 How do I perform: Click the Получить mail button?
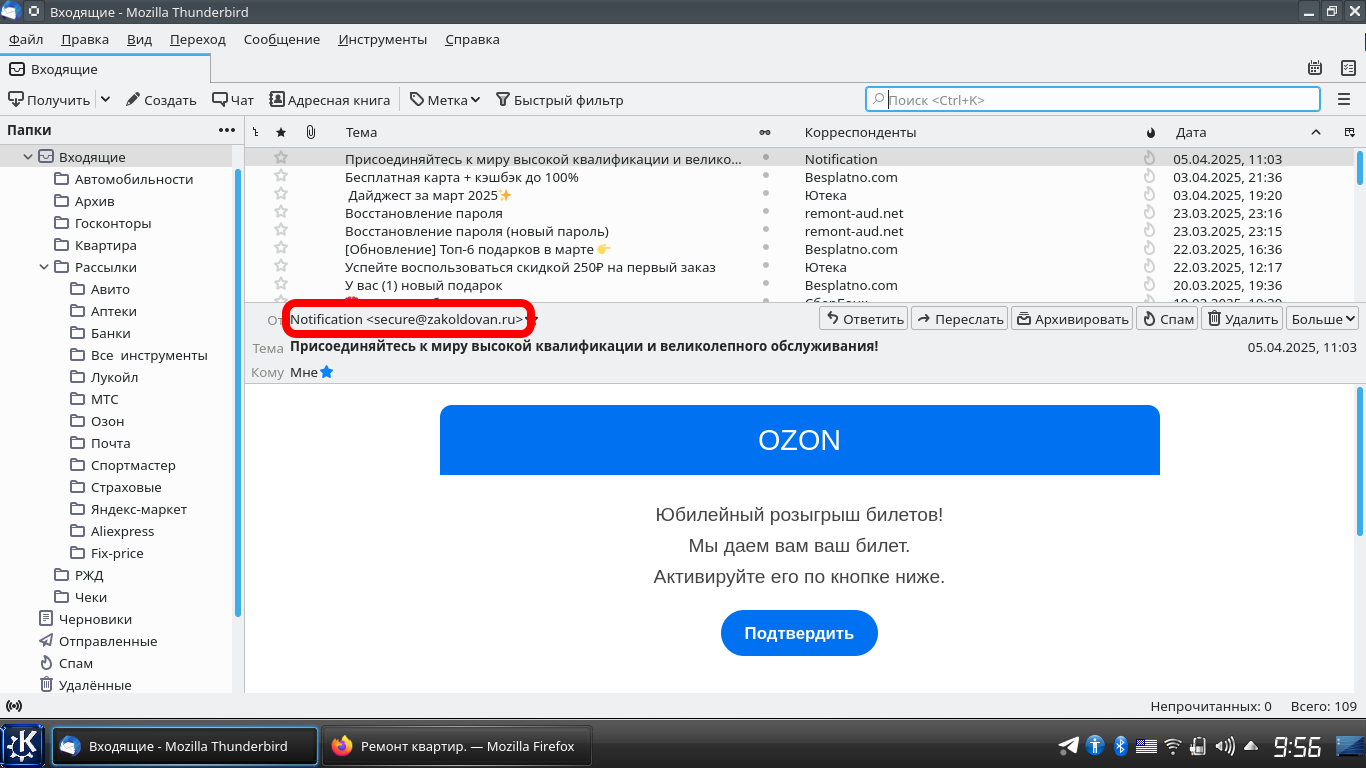(49, 100)
